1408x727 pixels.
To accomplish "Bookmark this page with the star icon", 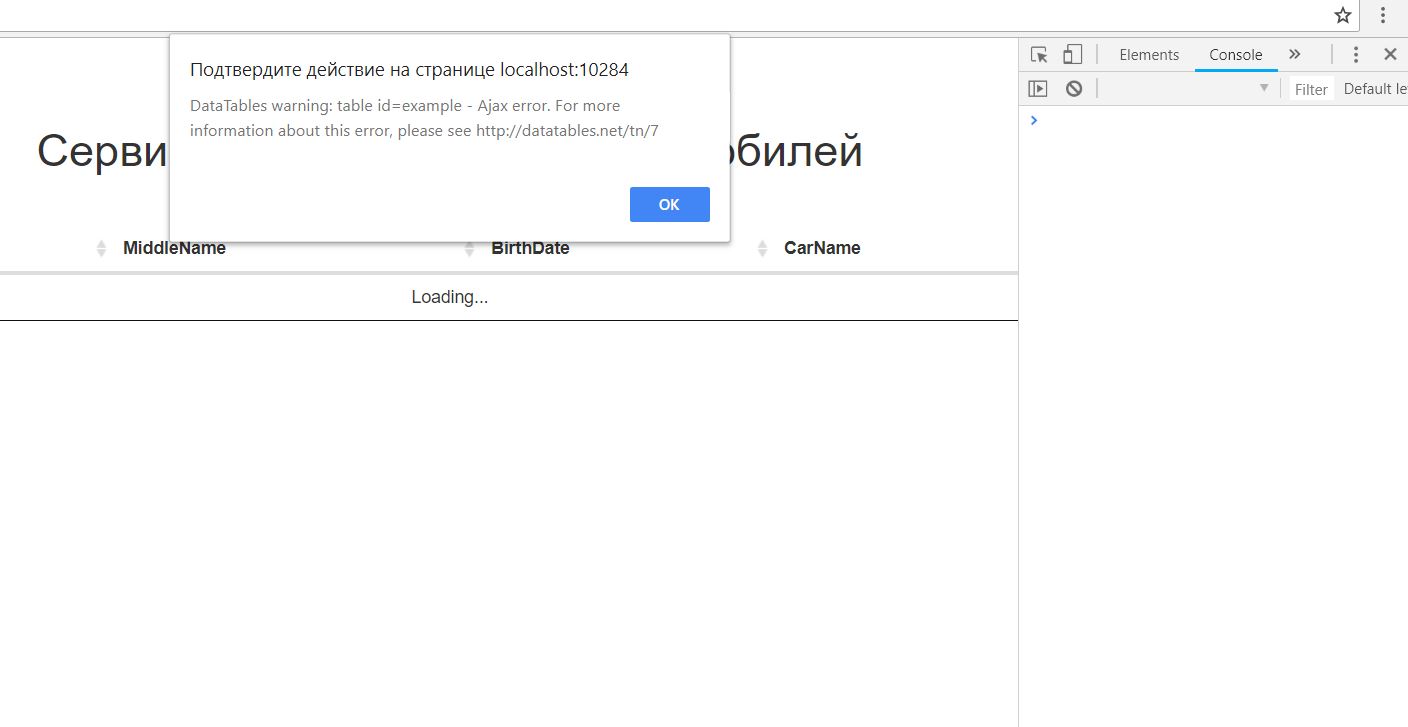I will tap(1343, 15).
